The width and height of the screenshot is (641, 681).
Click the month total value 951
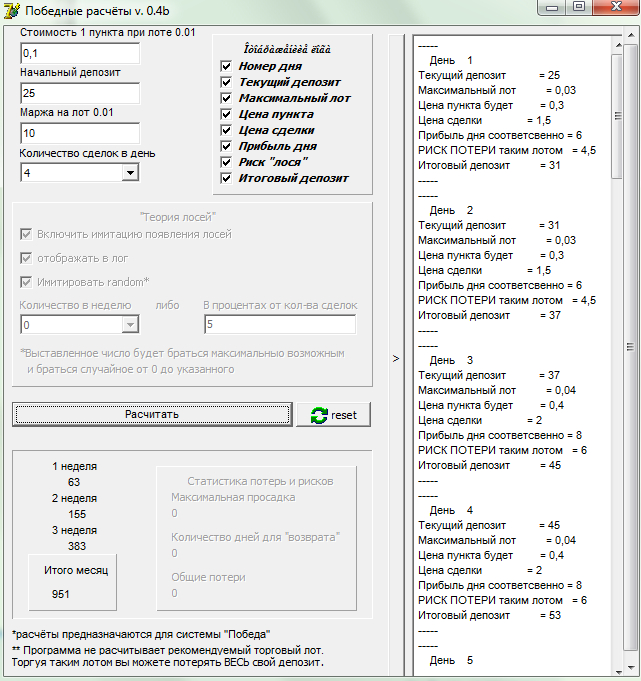coord(60,594)
